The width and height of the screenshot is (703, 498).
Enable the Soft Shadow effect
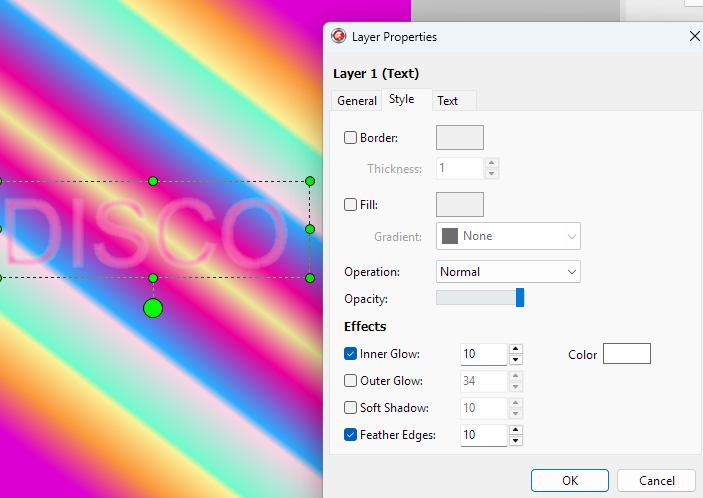tap(351, 408)
